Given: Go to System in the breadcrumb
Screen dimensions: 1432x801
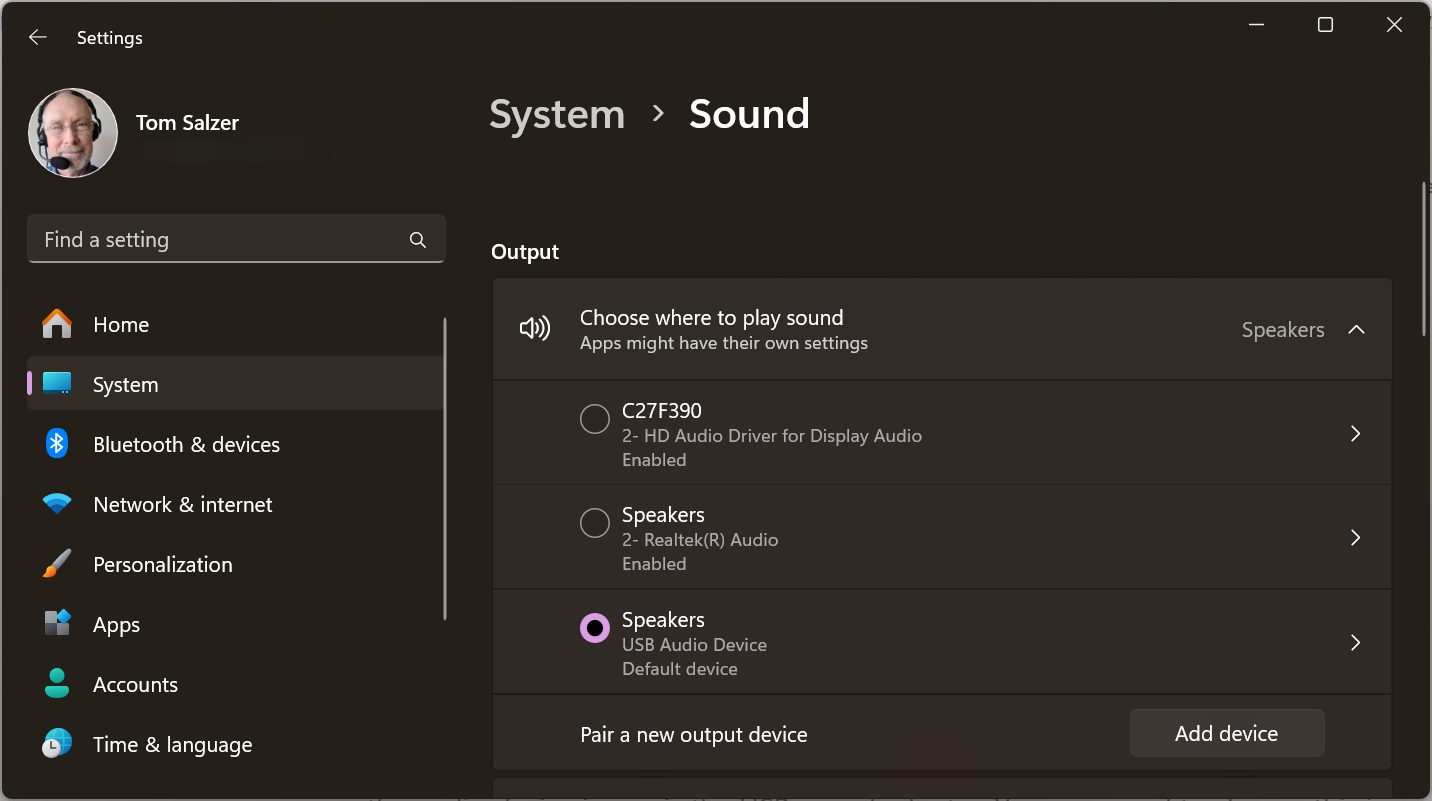Looking at the screenshot, I should click(x=557, y=114).
